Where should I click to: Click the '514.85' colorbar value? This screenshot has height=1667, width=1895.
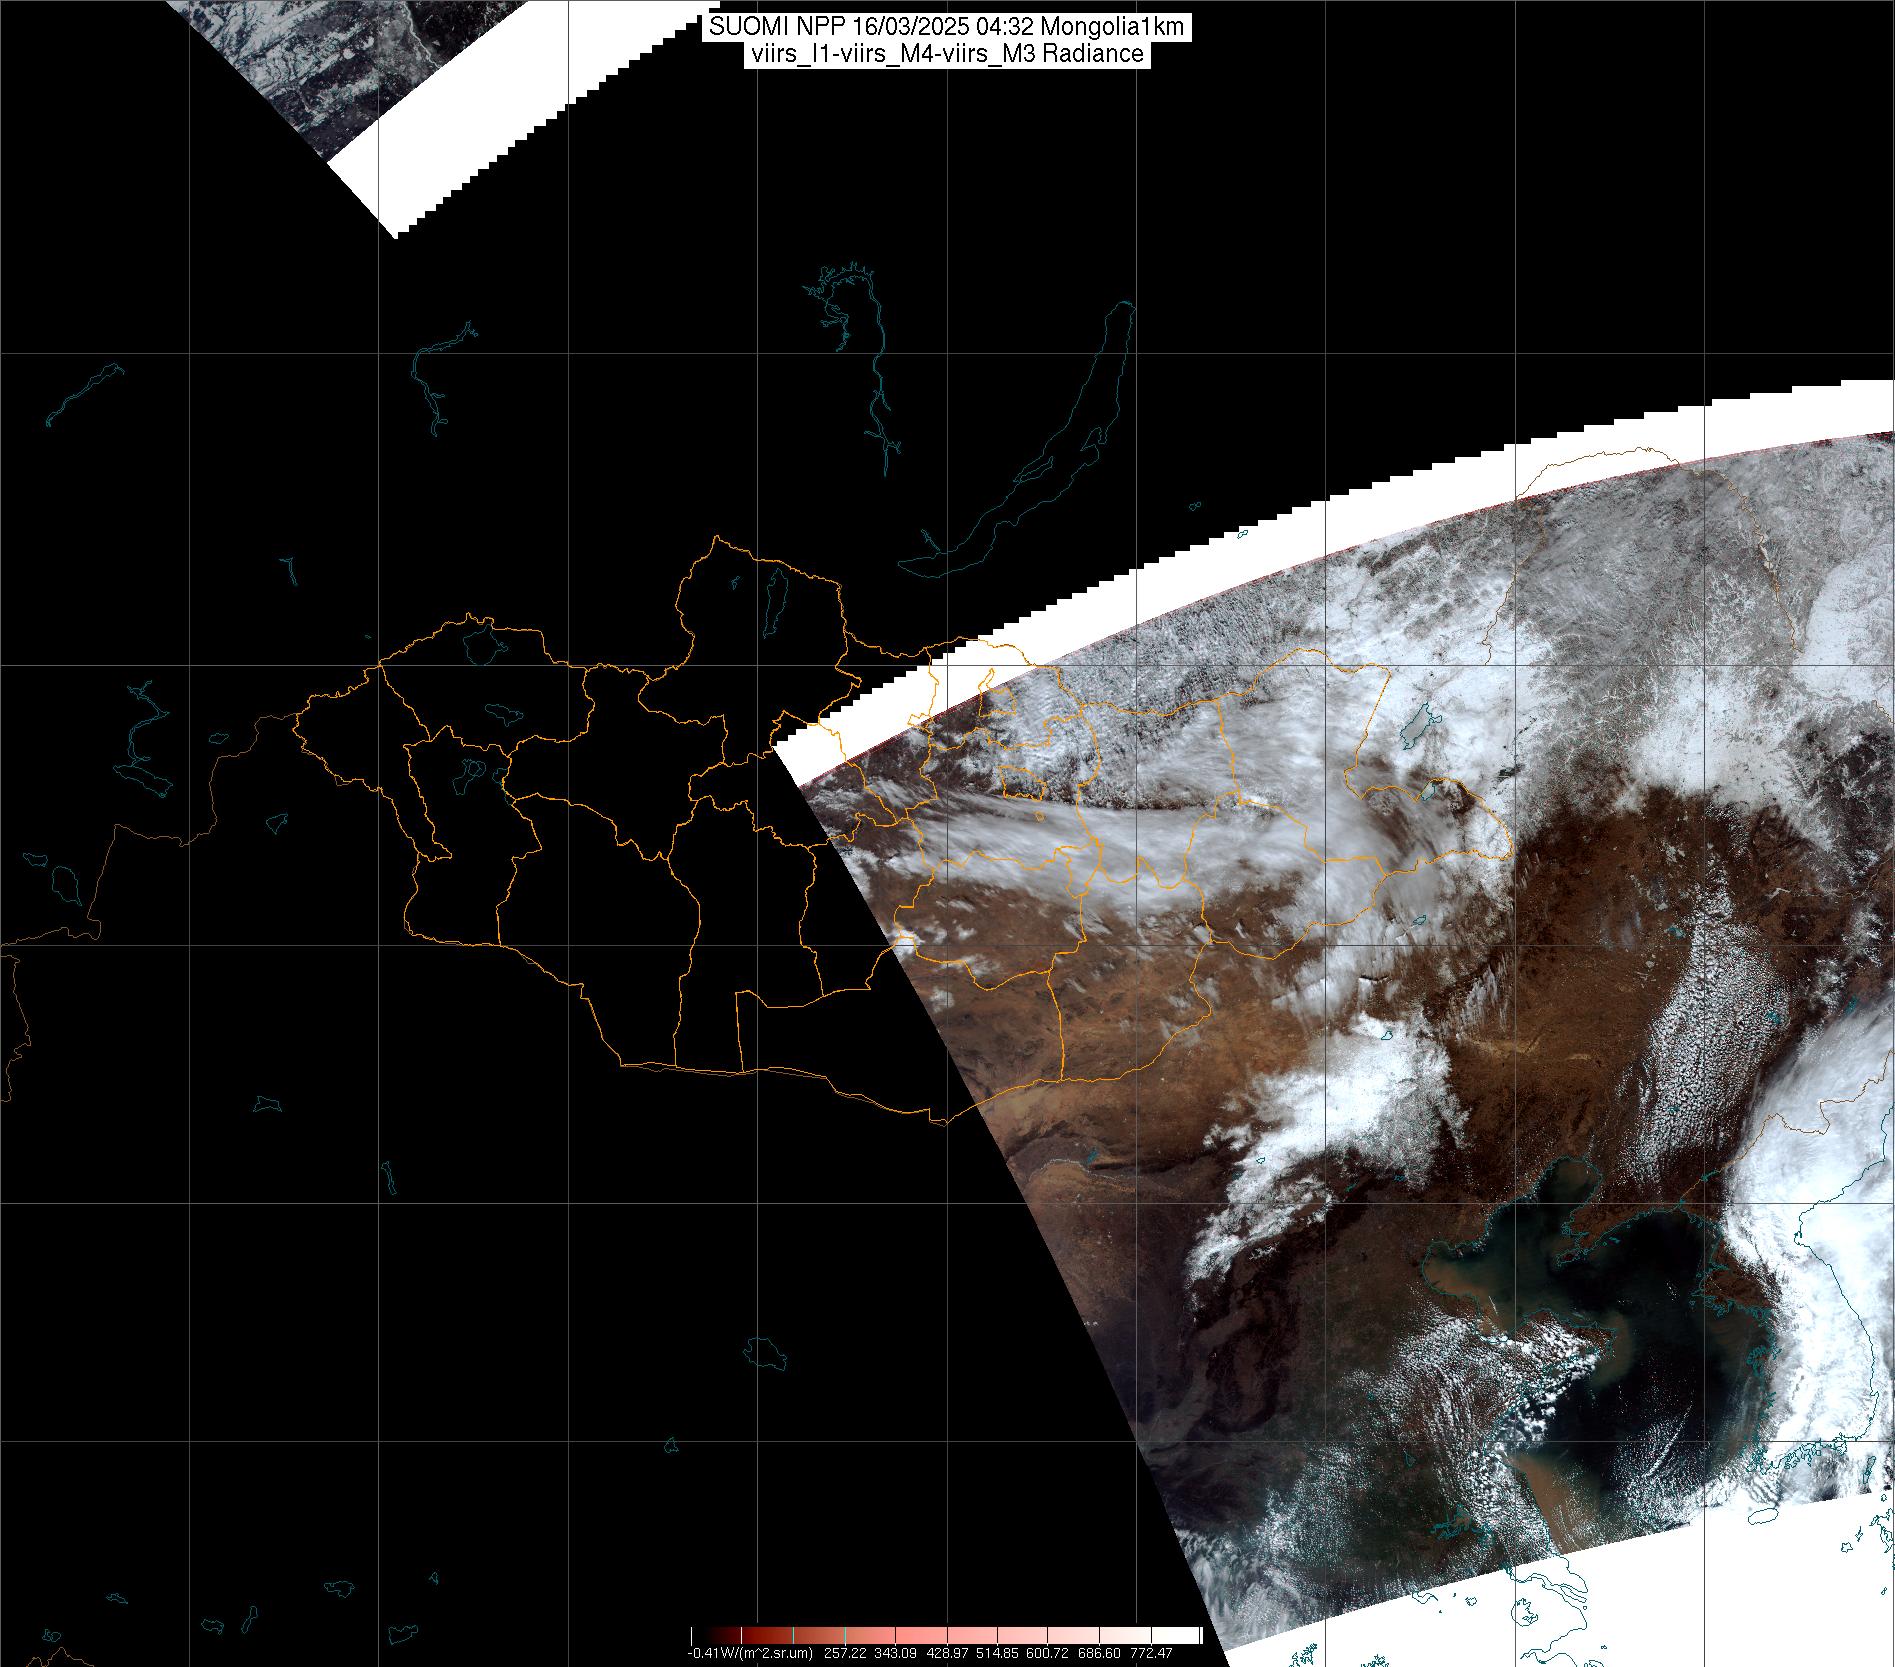[x=997, y=1653]
